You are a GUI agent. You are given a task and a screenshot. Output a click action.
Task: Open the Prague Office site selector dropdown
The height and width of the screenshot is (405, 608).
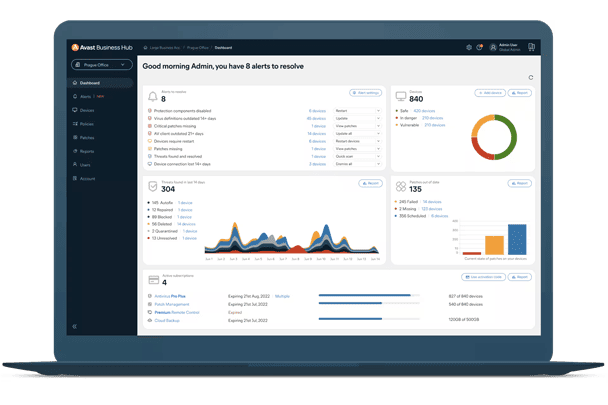pos(102,65)
